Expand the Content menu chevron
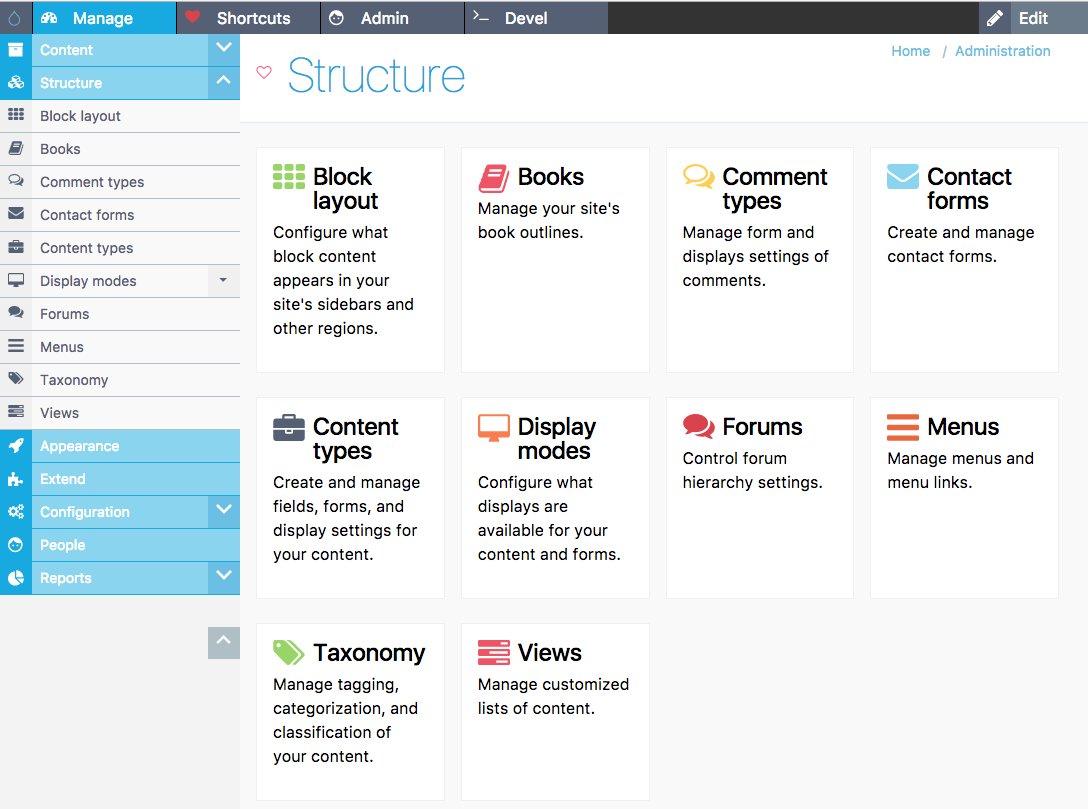This screenshot has width=1088, height=809. point(224,47)
